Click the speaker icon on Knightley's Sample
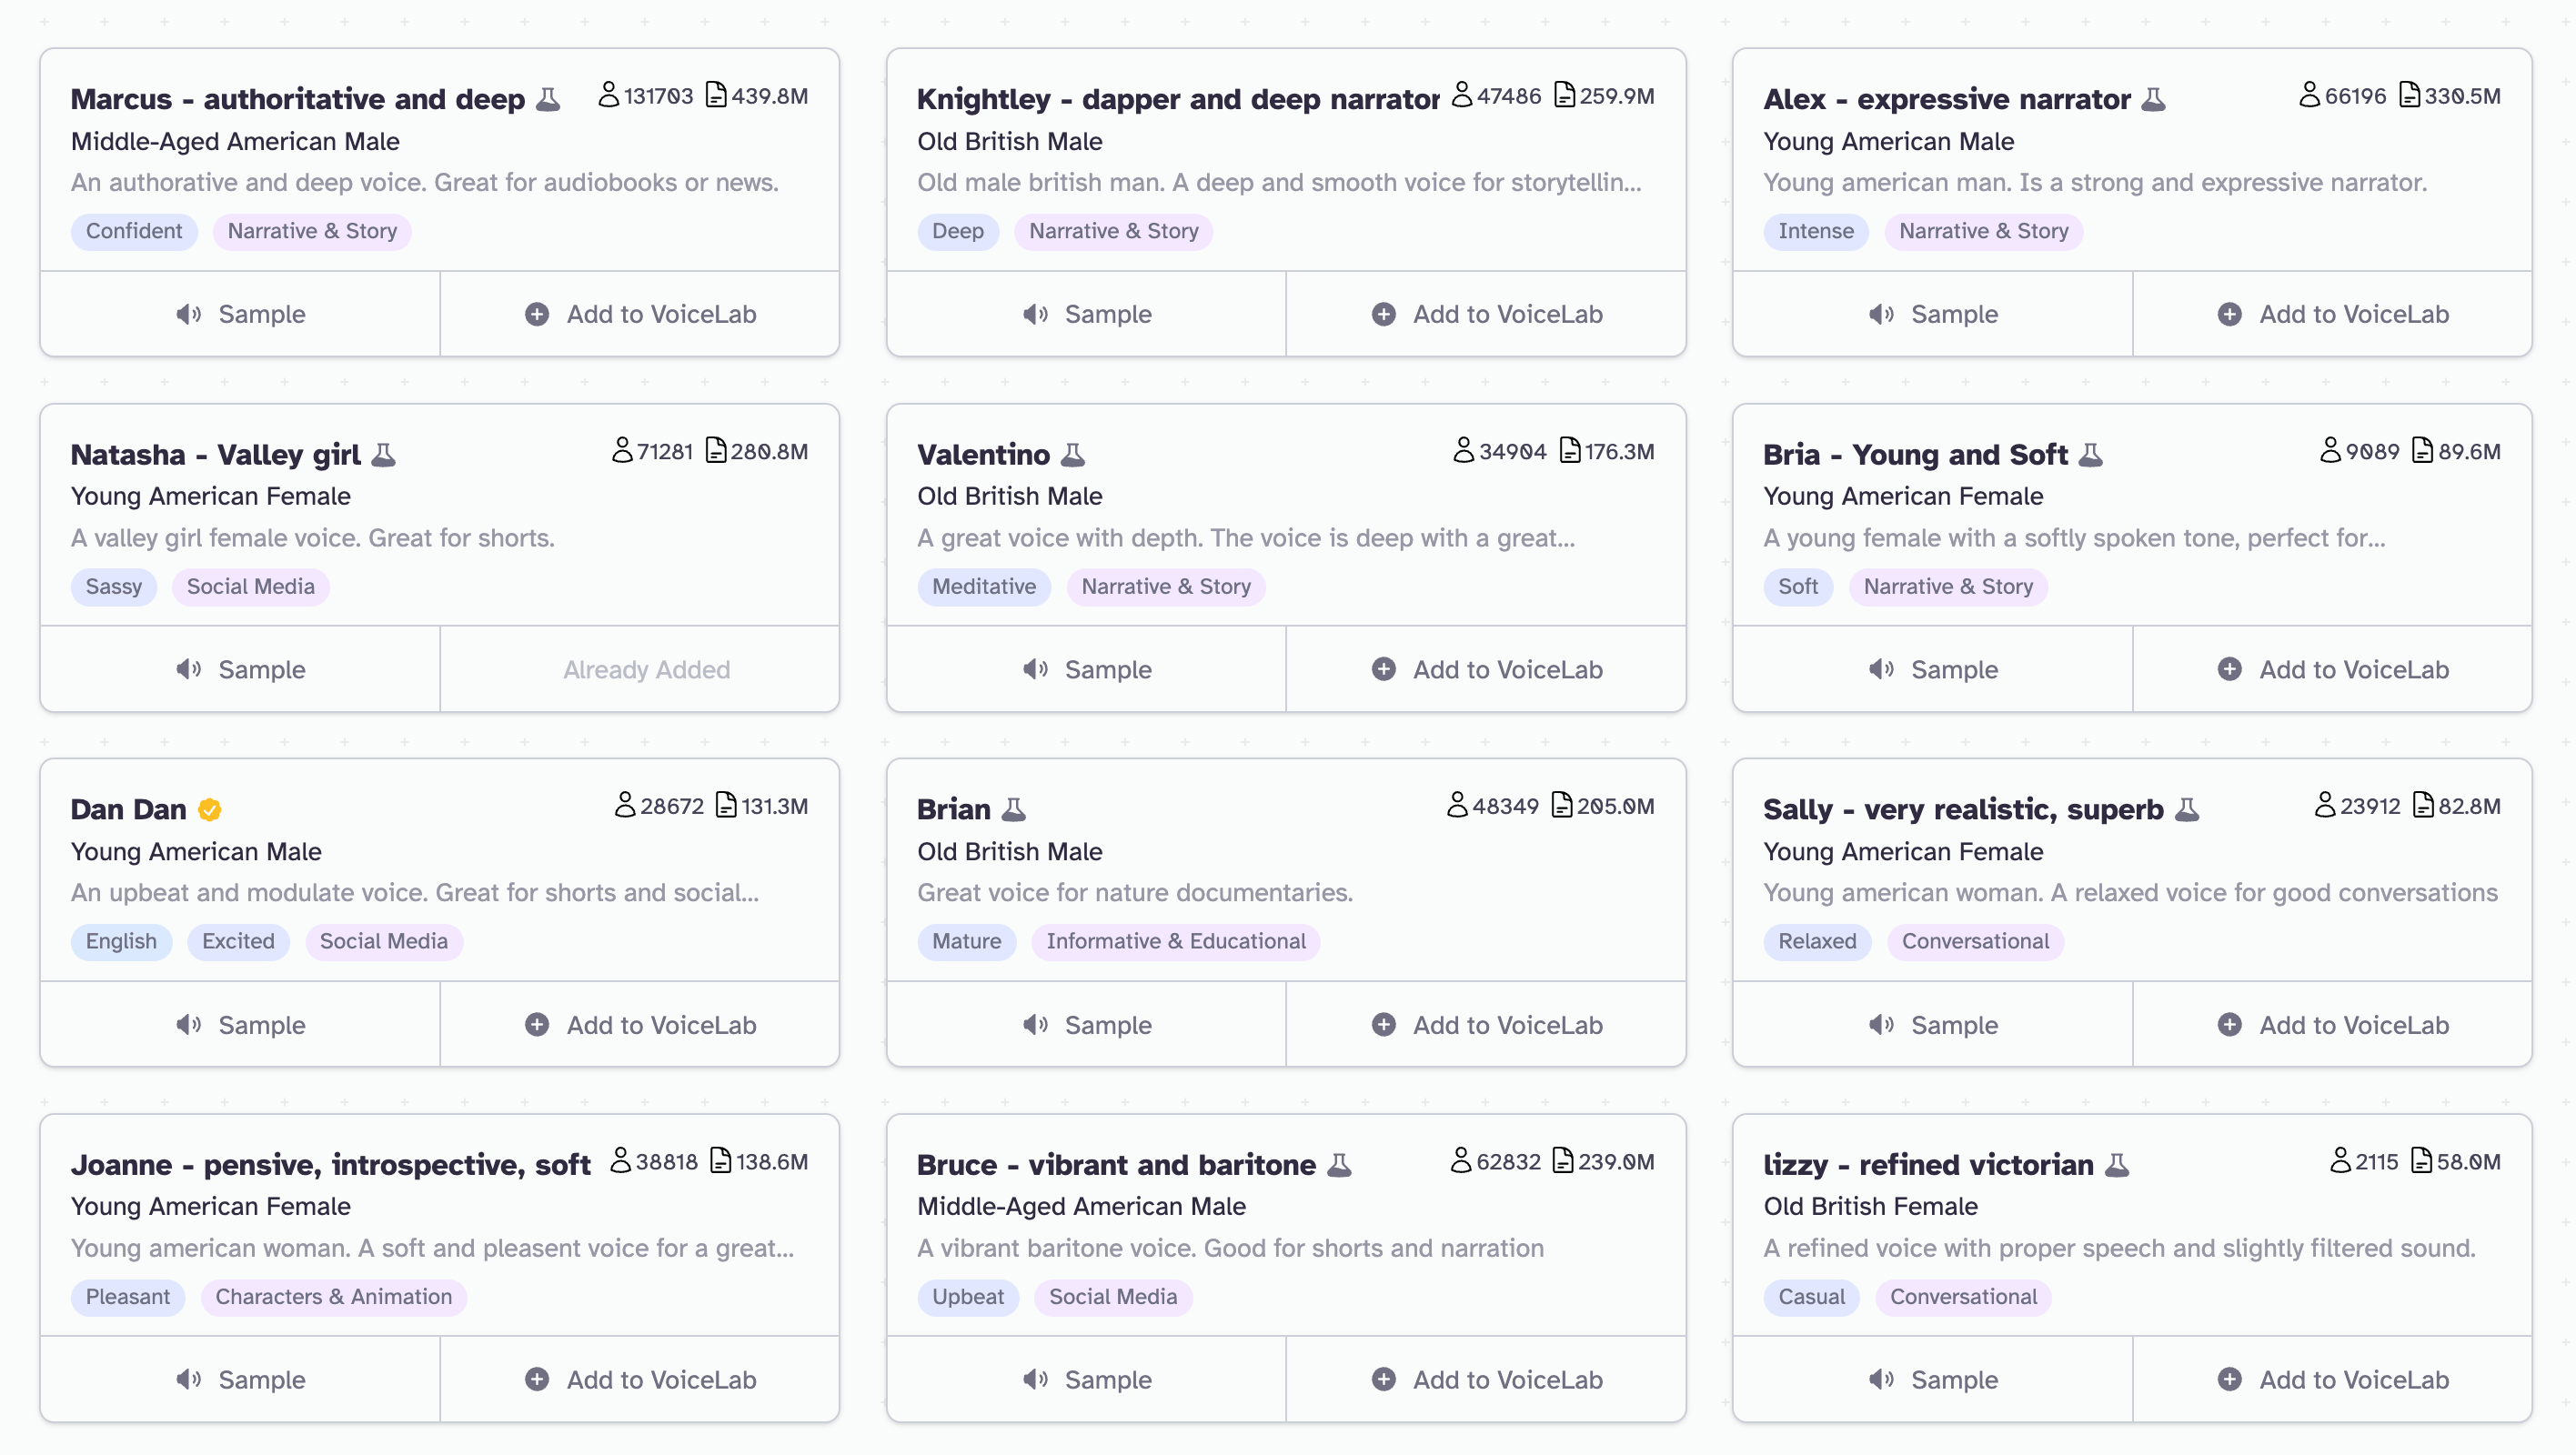 [x=1035, y=314]
